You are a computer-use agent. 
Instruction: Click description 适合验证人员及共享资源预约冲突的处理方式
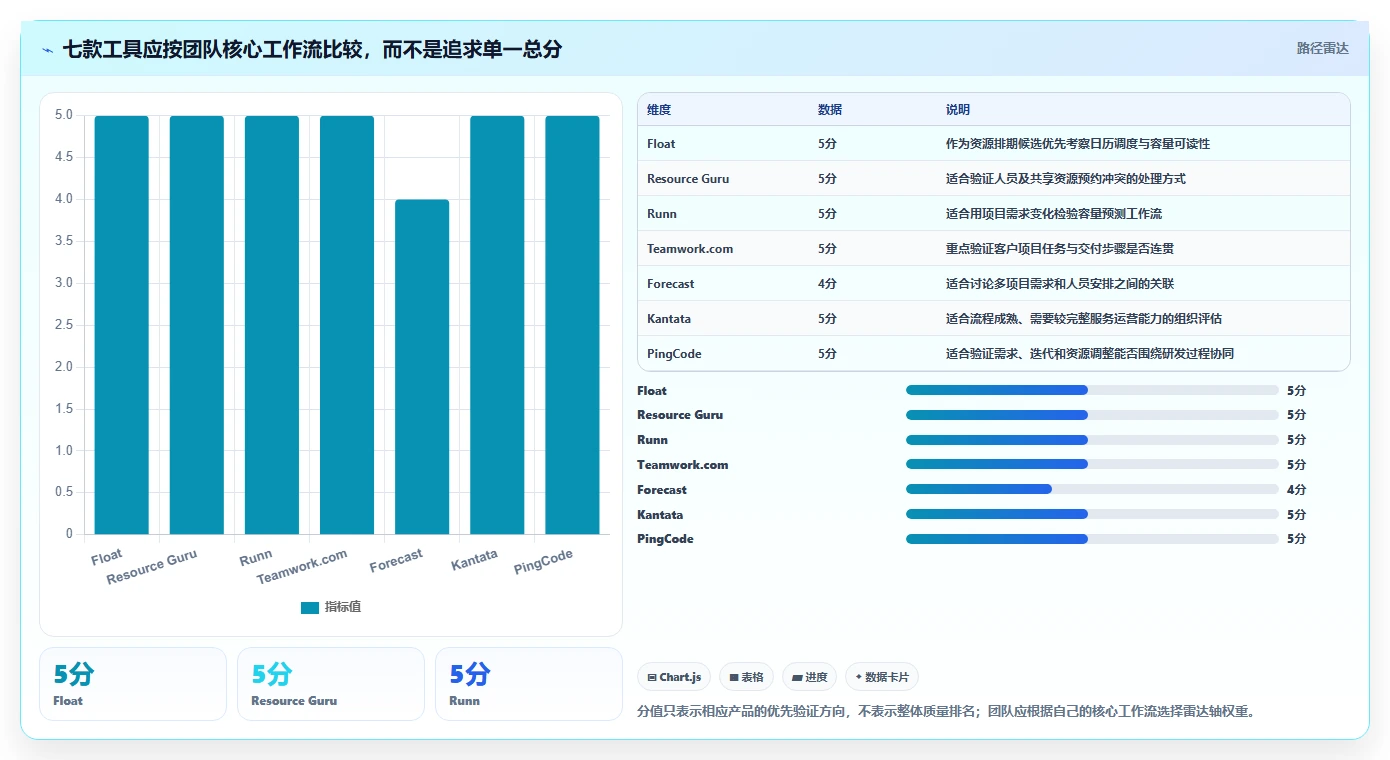[x=1066, y=179]
